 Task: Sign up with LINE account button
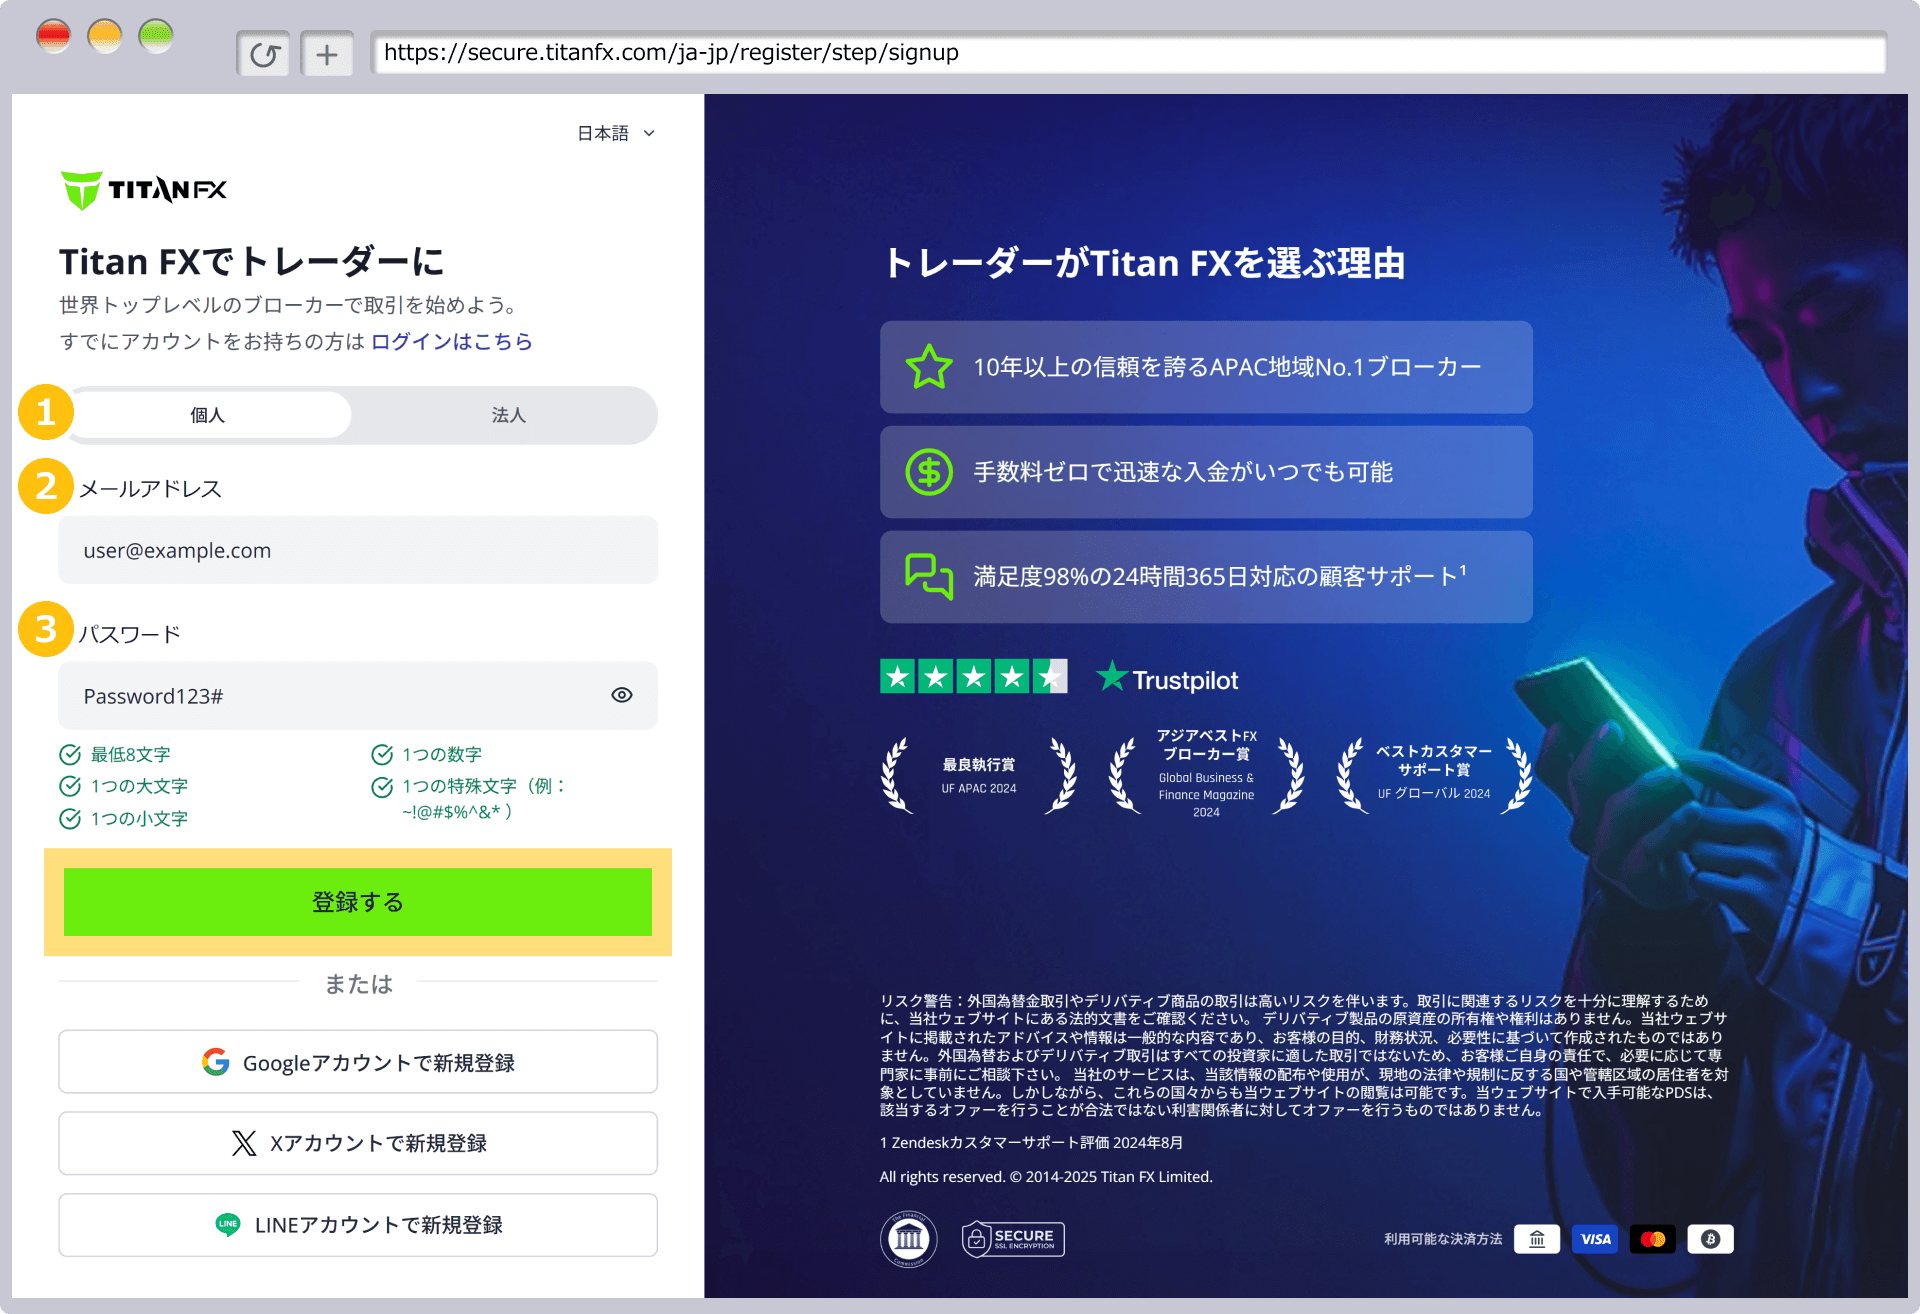(x=358, y=1225)
